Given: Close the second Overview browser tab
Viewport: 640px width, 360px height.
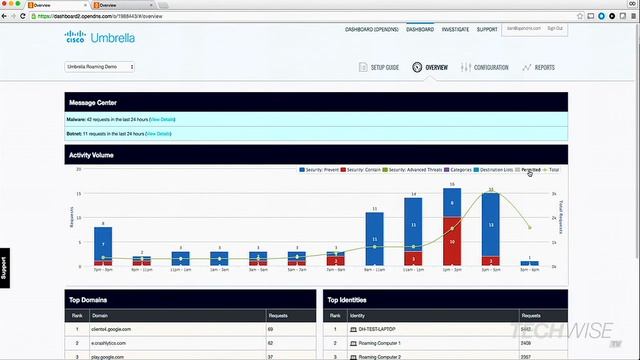Looking at the screenshot, I should click(x=151, y=5).
